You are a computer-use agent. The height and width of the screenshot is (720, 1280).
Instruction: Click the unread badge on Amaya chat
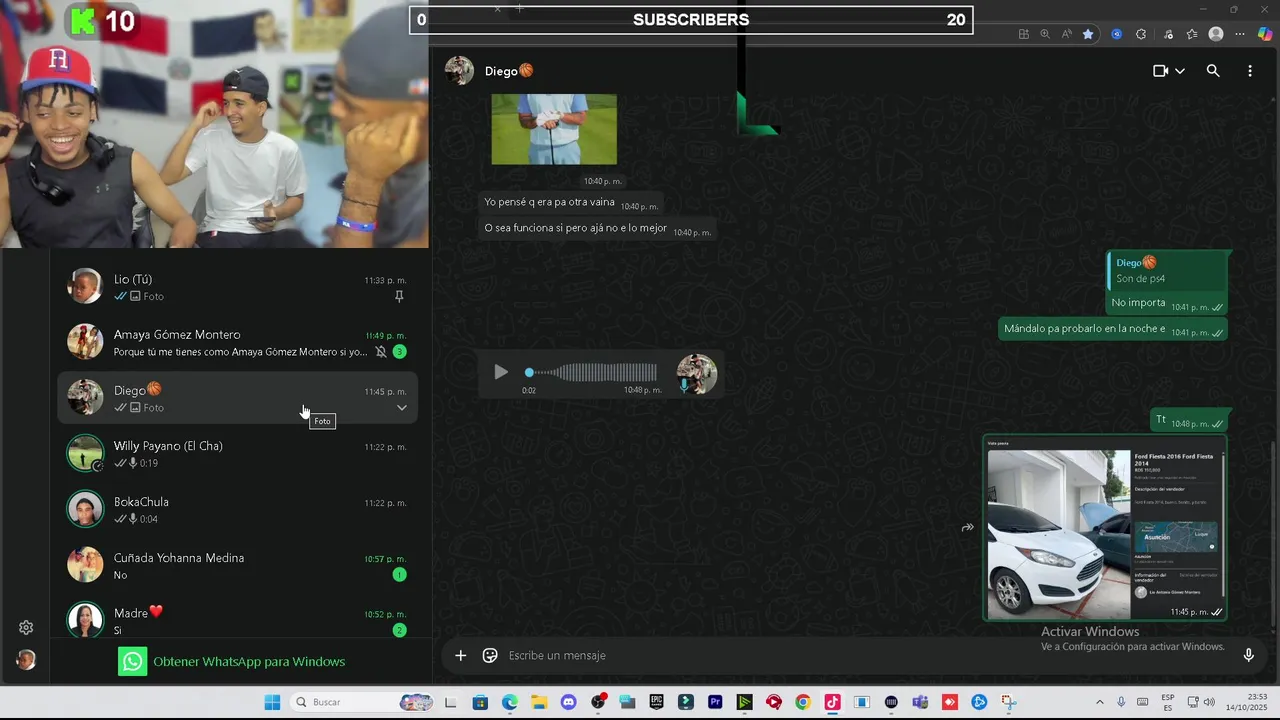click(399, 352)
